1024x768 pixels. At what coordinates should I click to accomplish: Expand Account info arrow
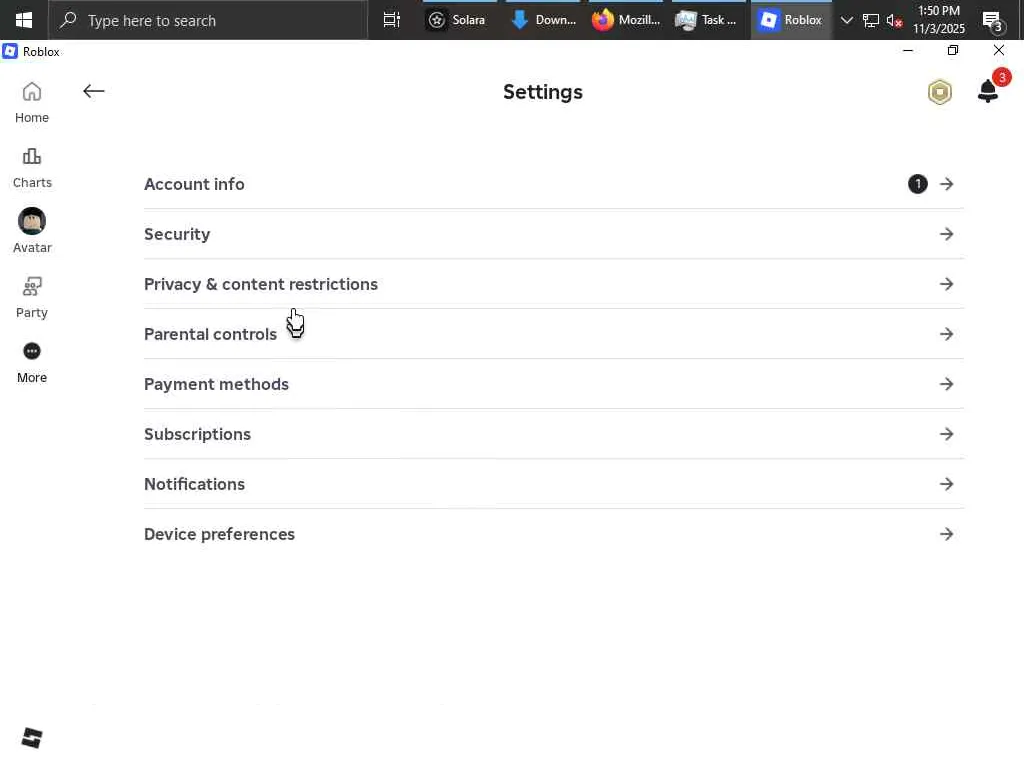point(947,184)
